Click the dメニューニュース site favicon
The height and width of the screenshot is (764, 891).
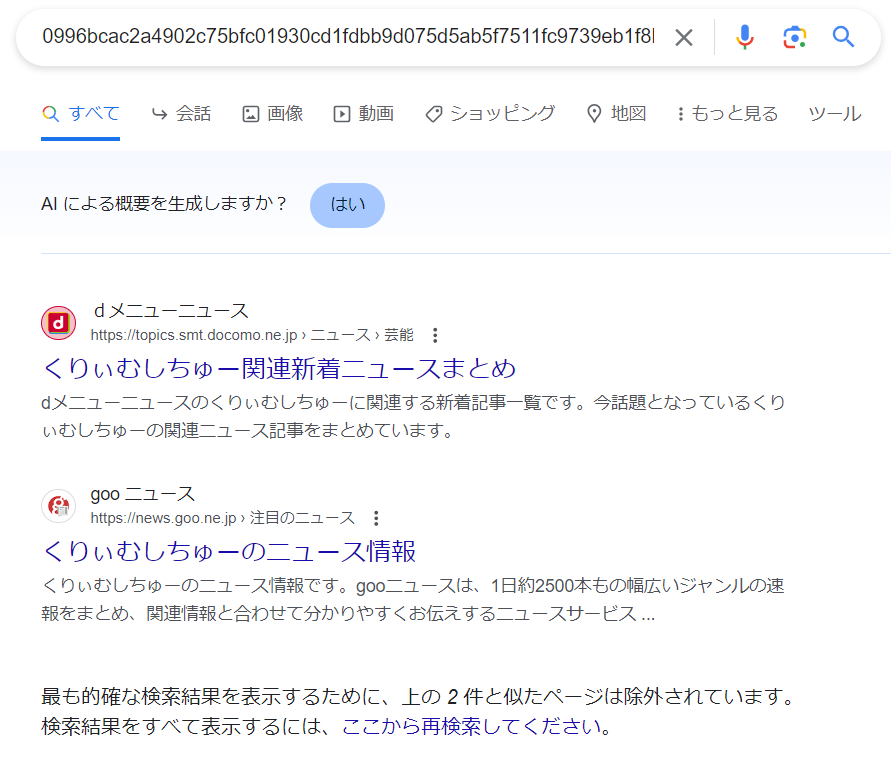click(59, 323)
